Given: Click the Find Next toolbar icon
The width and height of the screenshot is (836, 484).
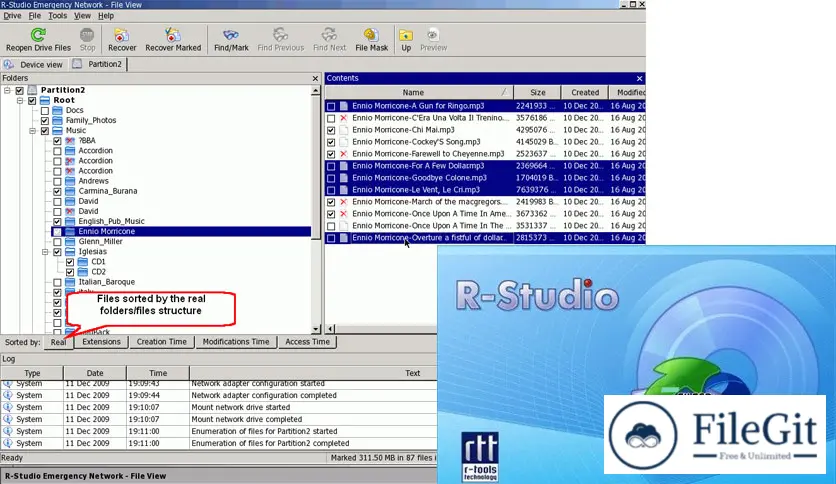Looking at the screenshot, I should pyautogui.click(x=329, y=35).
